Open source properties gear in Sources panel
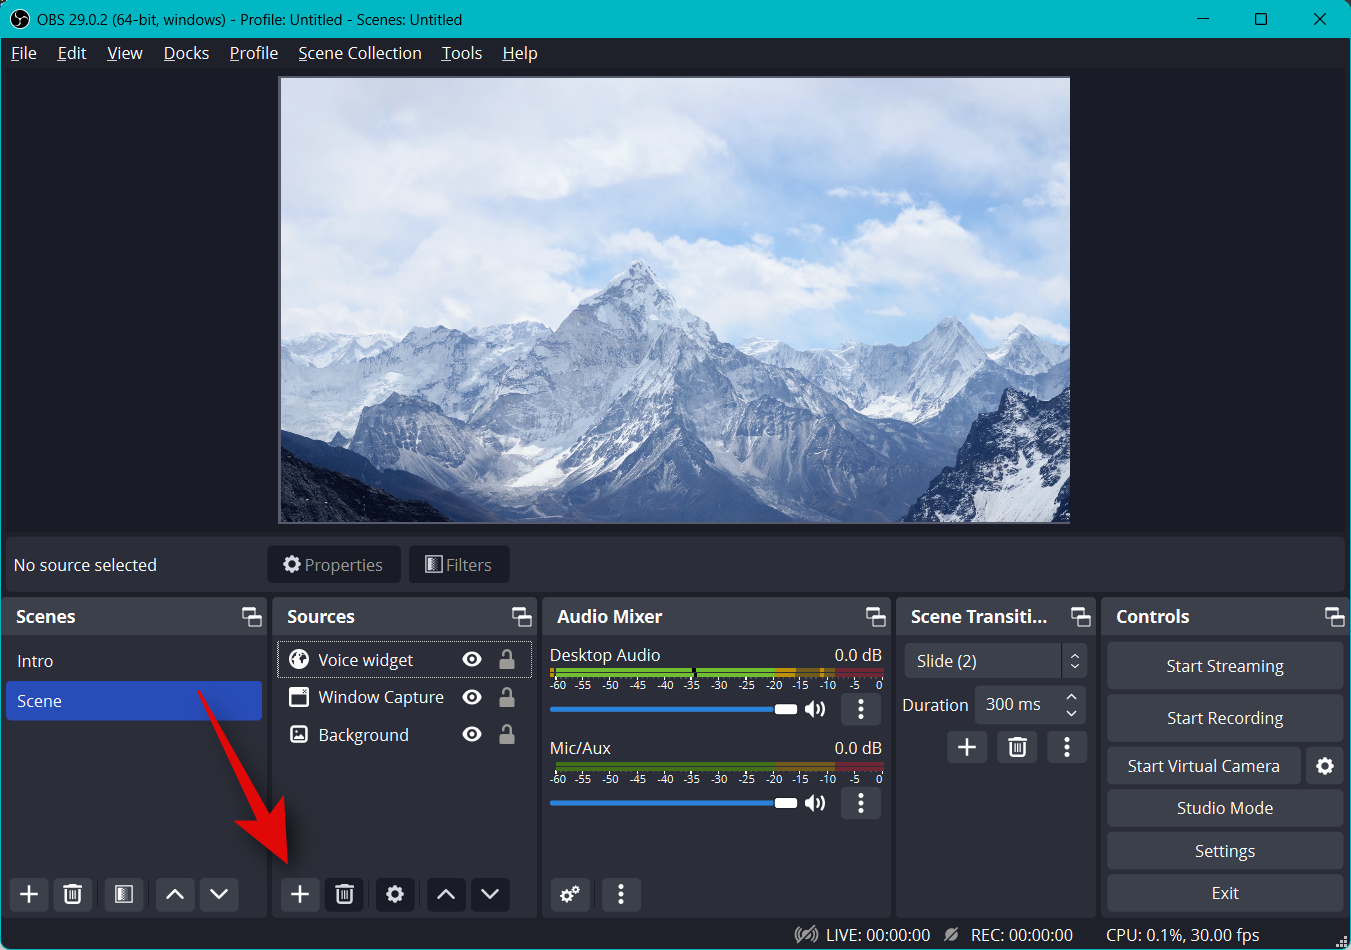Screen dimensions: 1351x950 [x=395, y=894]
